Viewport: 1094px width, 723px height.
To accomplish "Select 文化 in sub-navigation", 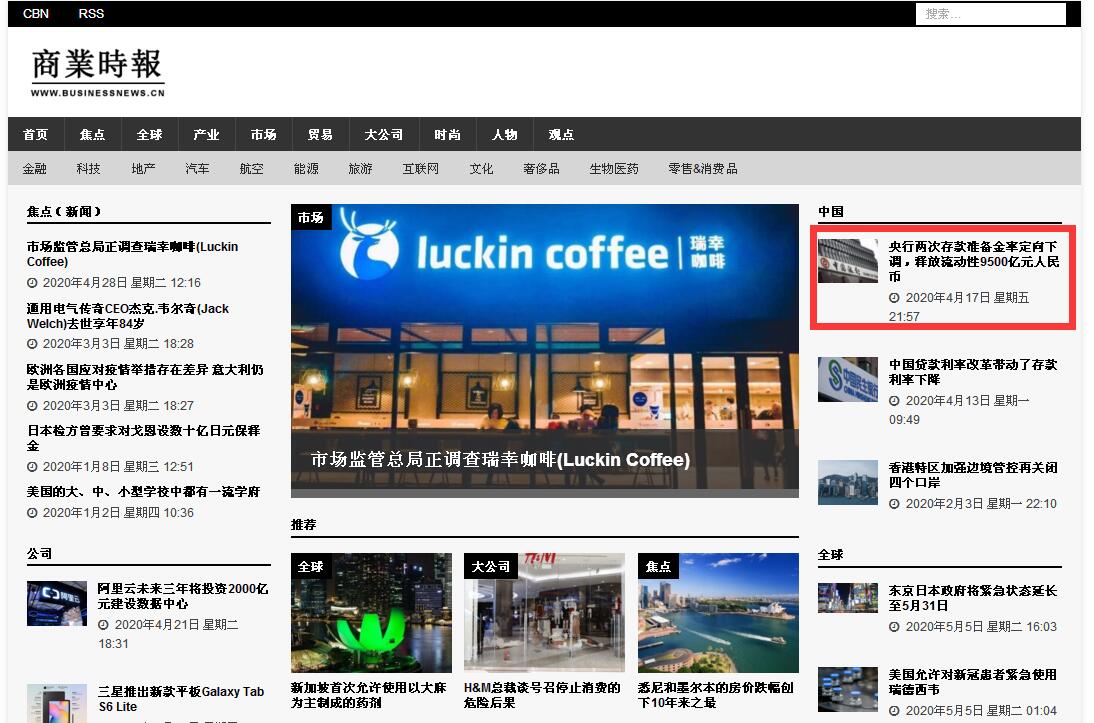I will click(x=481, y=168).
